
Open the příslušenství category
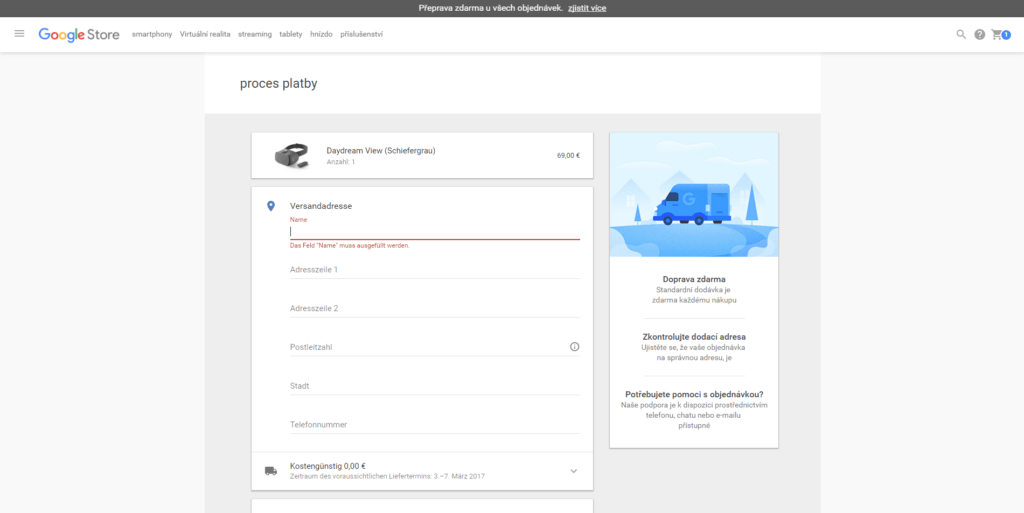(x=361, y=34)
